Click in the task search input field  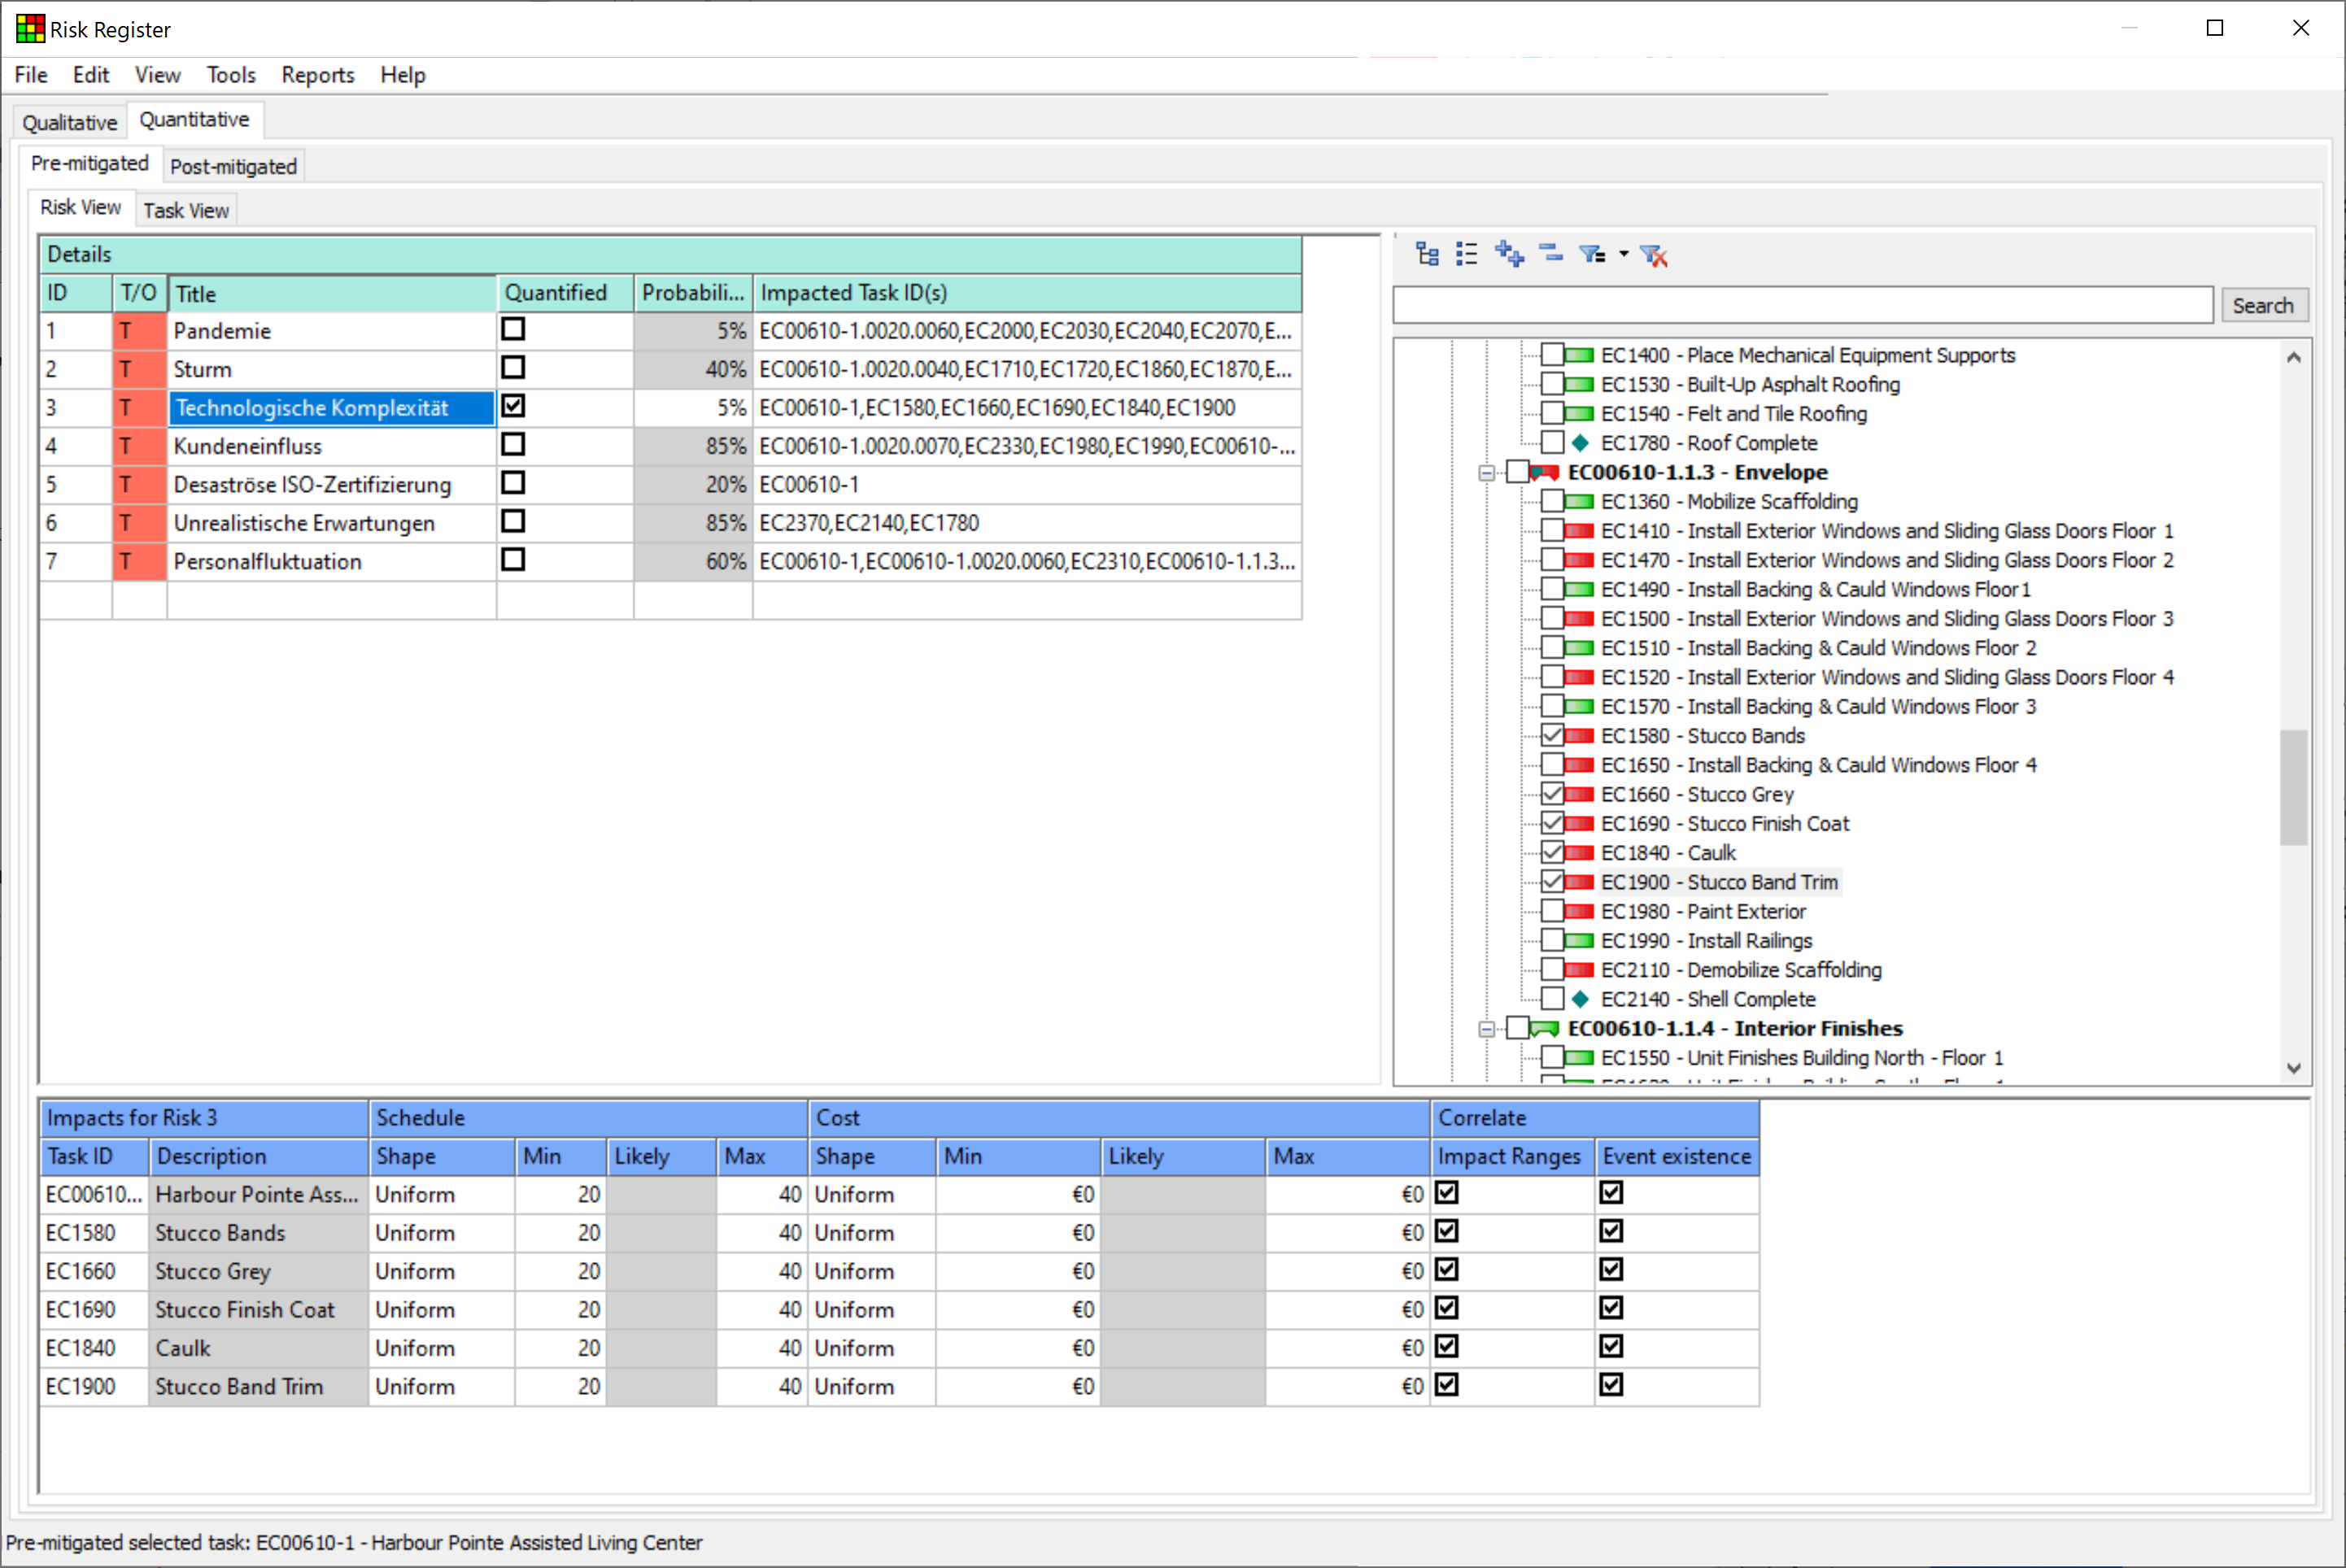pos(1802,306)
